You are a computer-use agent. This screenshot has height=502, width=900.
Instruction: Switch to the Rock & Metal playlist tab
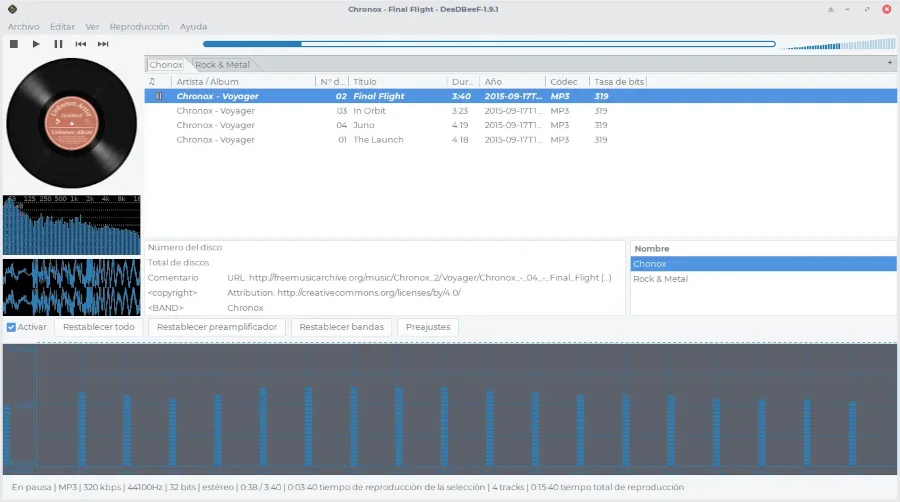click(222, 65)
